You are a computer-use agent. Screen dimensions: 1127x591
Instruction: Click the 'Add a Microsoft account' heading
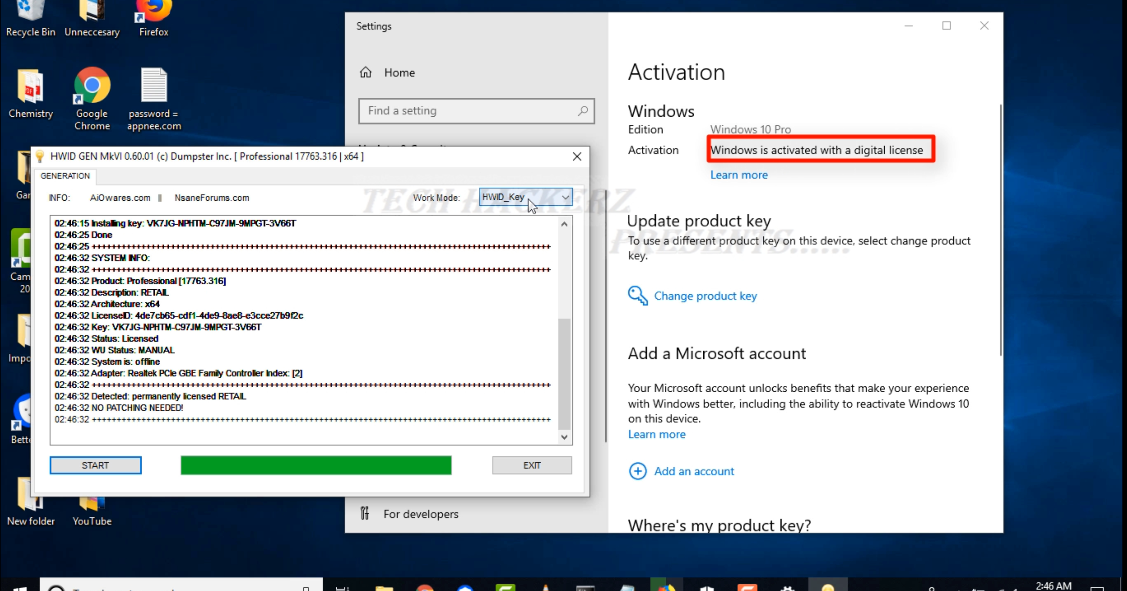(717, 353)
